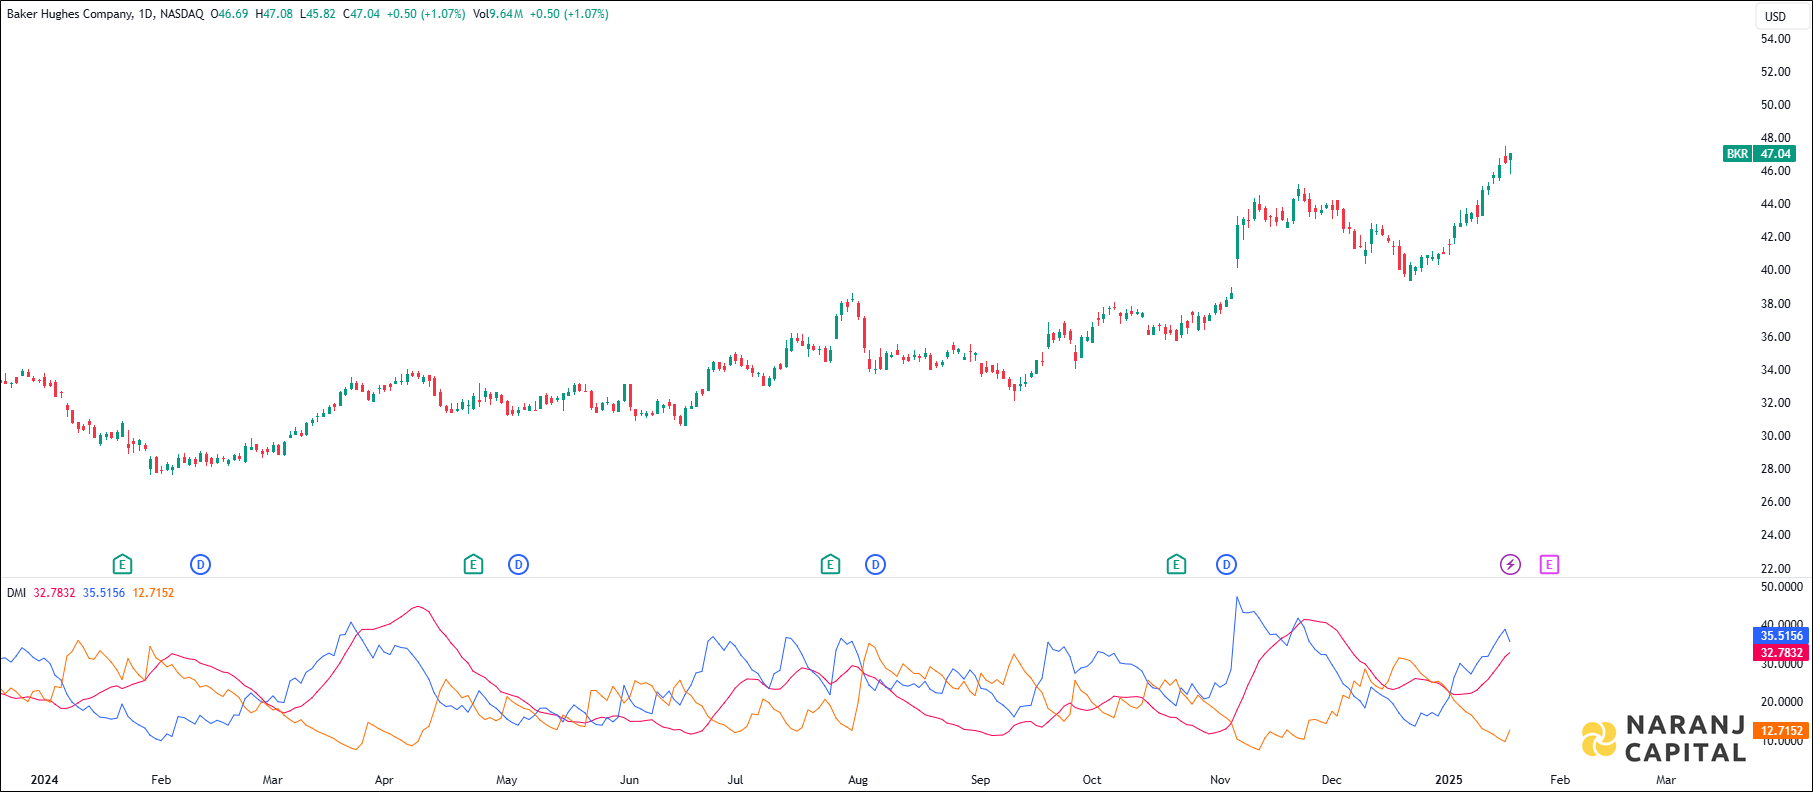Click the Nov label on time axis
Screen dimensions: 1813x792
1220,780
